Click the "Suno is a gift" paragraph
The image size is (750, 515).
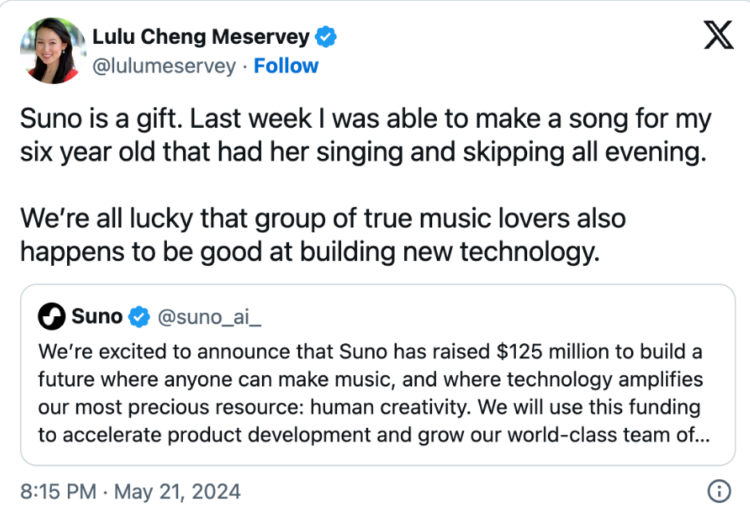[x=365, y=135]
